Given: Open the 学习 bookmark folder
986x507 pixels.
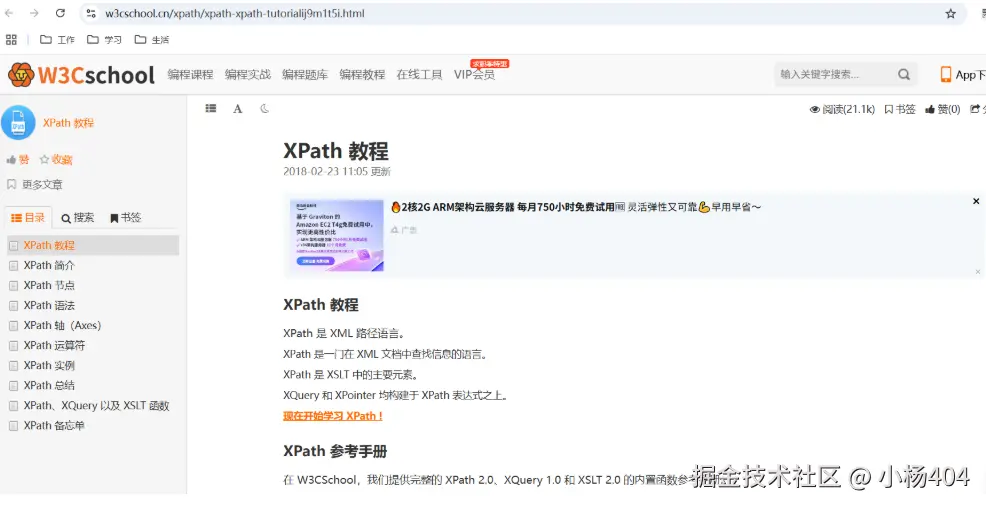Looking at the screenshot, I should pos(104,40).
